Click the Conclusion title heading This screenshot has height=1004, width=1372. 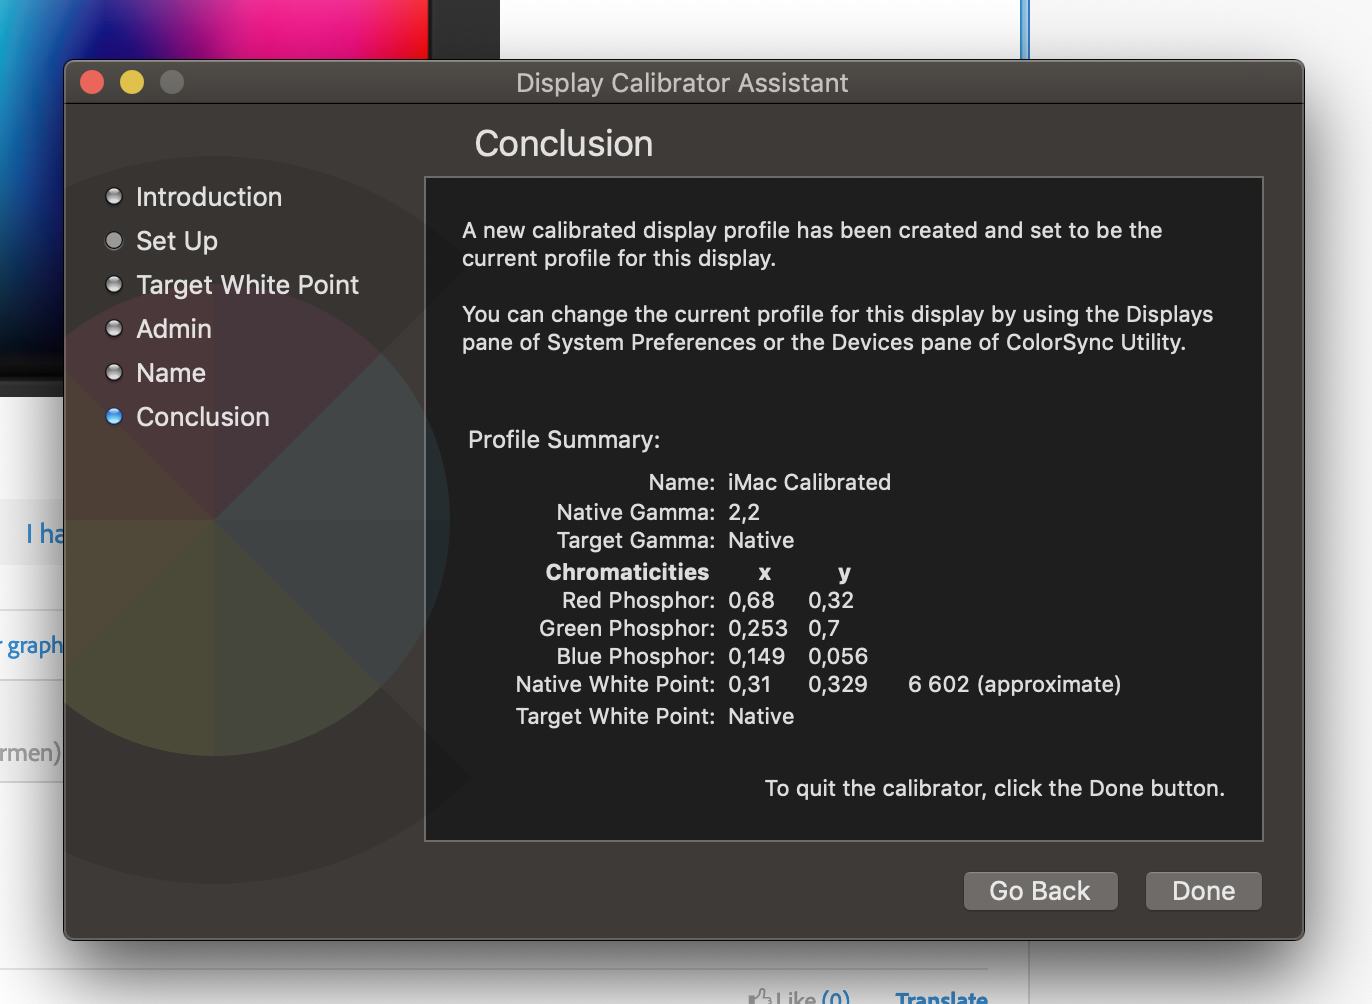[x=564, y=143]
